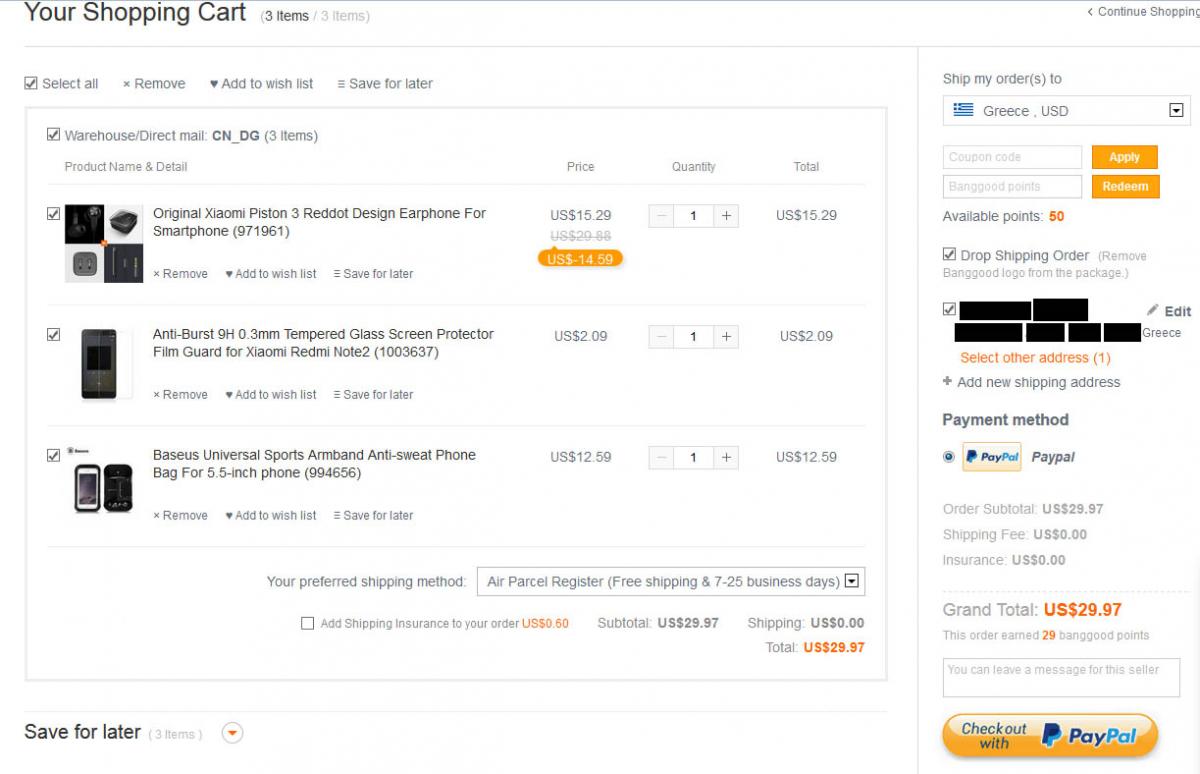Decrease quantity of Xiaomi Piston 3 earphone
Viewport: 1200px width, 774px height.
661,215
